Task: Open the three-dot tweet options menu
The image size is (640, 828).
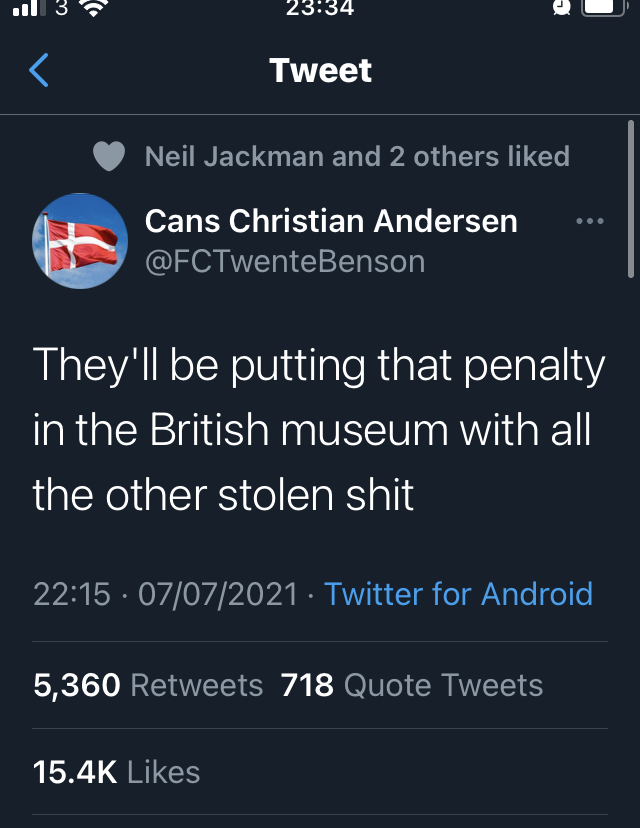Action: 590,221
